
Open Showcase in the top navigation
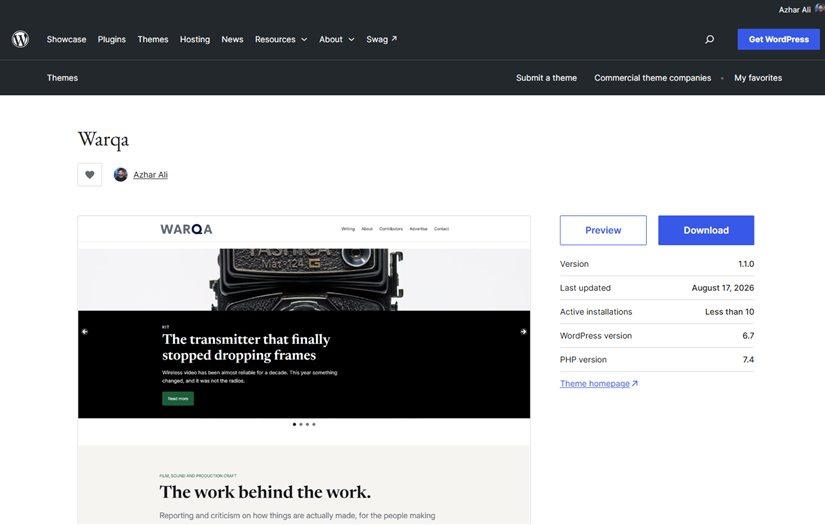66,39
